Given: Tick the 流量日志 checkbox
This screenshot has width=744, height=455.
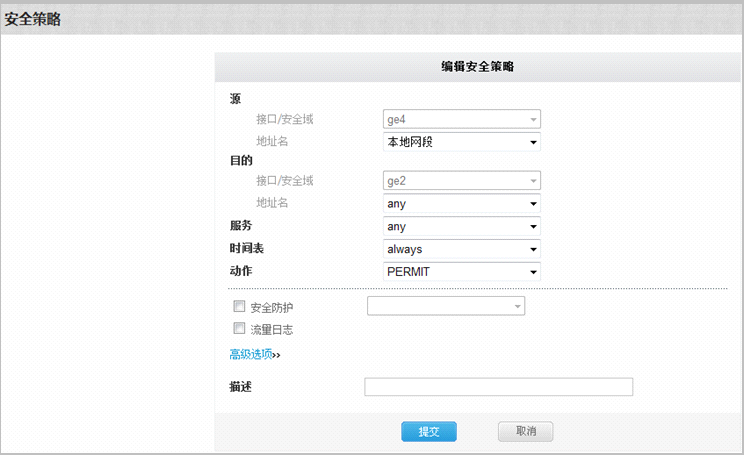Looking at the screenshot, I should [239, 328].
